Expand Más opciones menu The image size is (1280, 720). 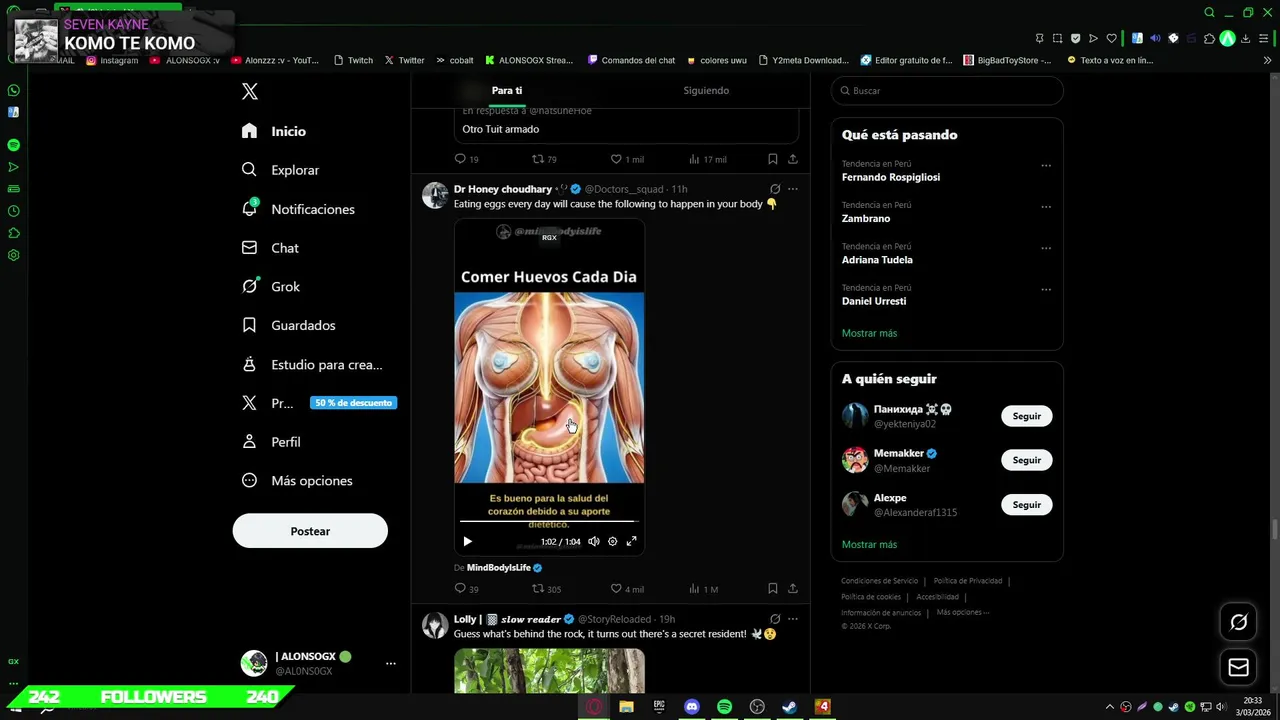coord(297,481)
